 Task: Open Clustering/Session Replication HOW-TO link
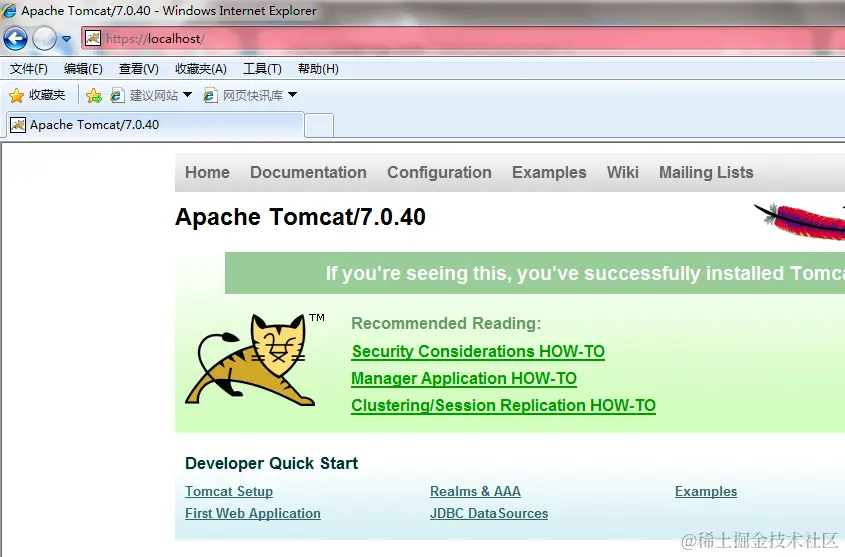(503, 405)
